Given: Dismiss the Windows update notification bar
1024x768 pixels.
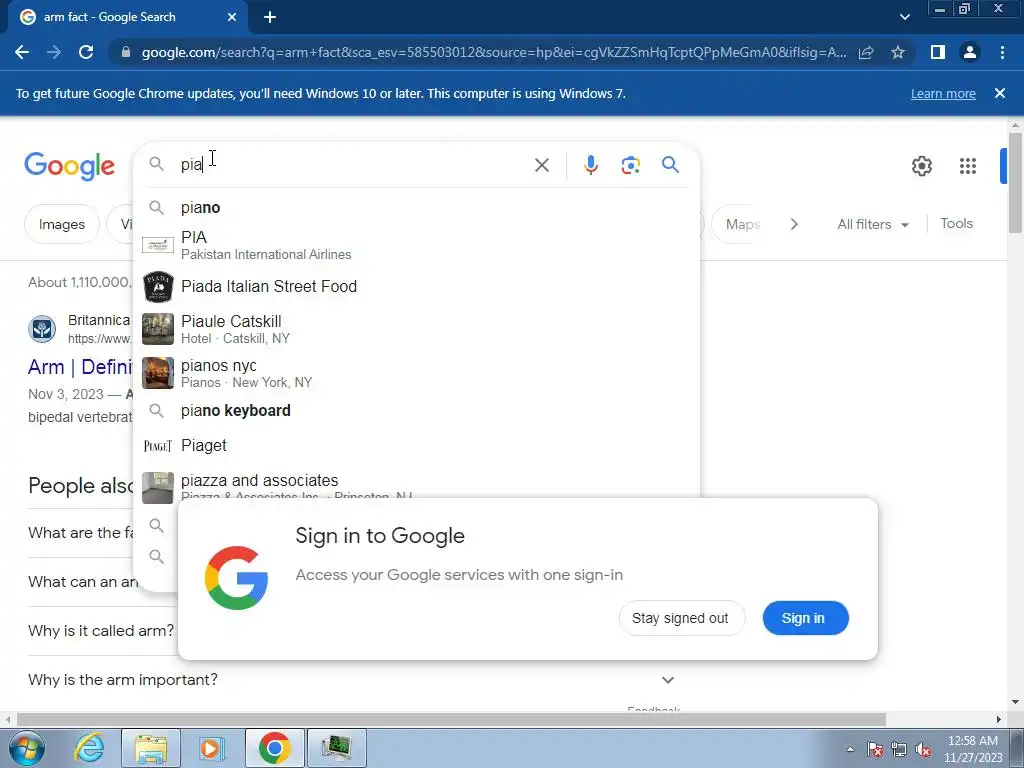Looking at the screenshot, I should click(1000, 93).
